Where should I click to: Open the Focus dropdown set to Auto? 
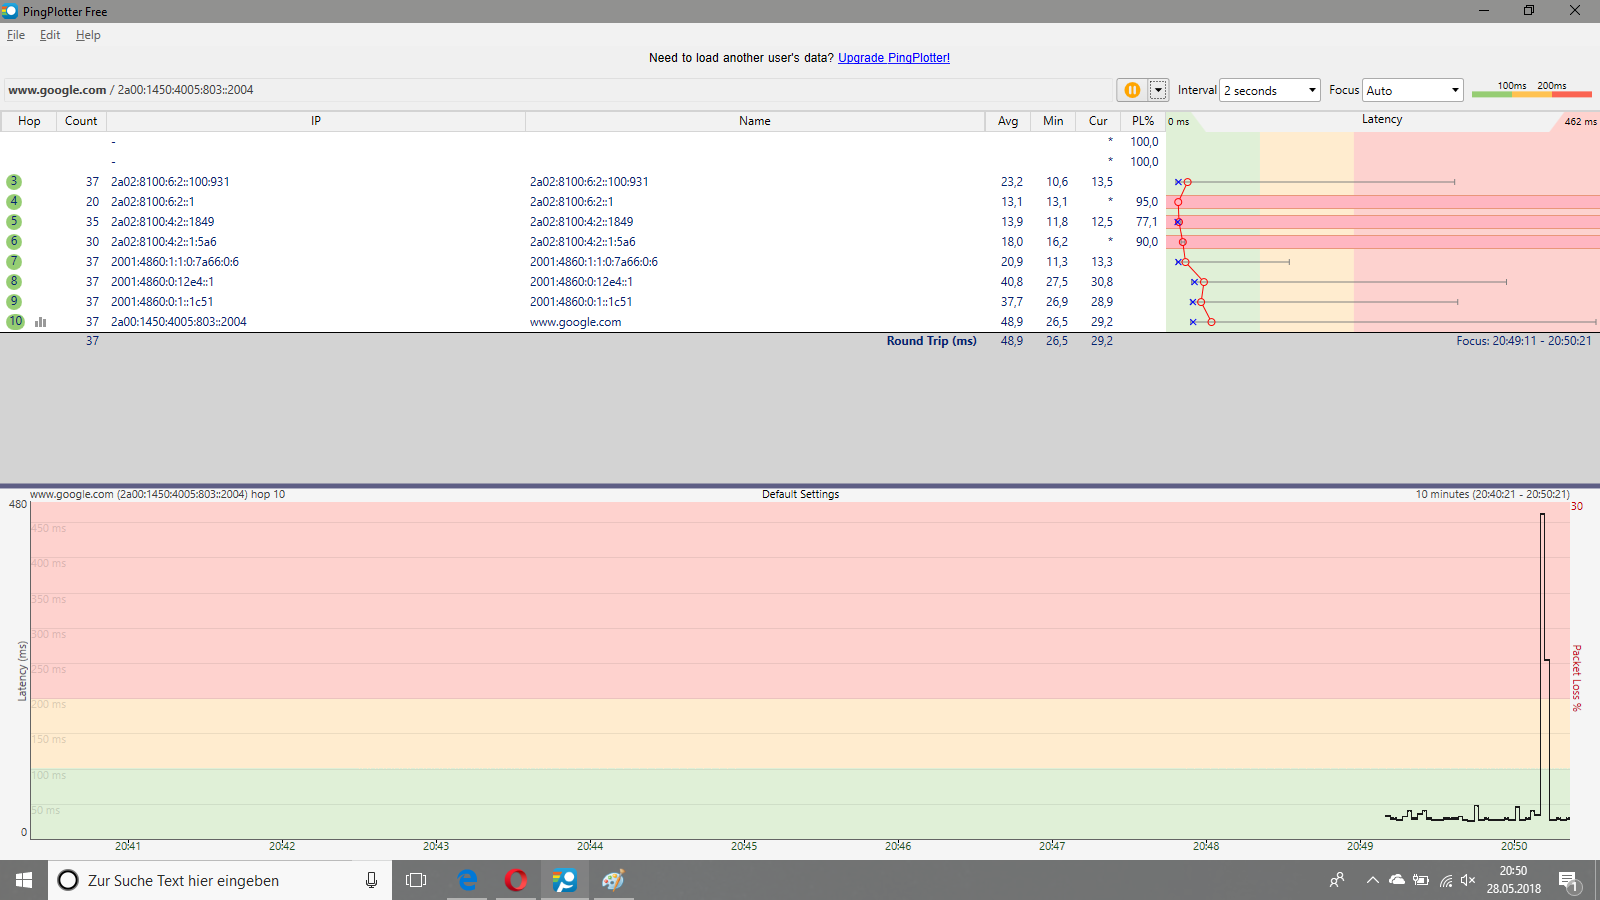1412,90
